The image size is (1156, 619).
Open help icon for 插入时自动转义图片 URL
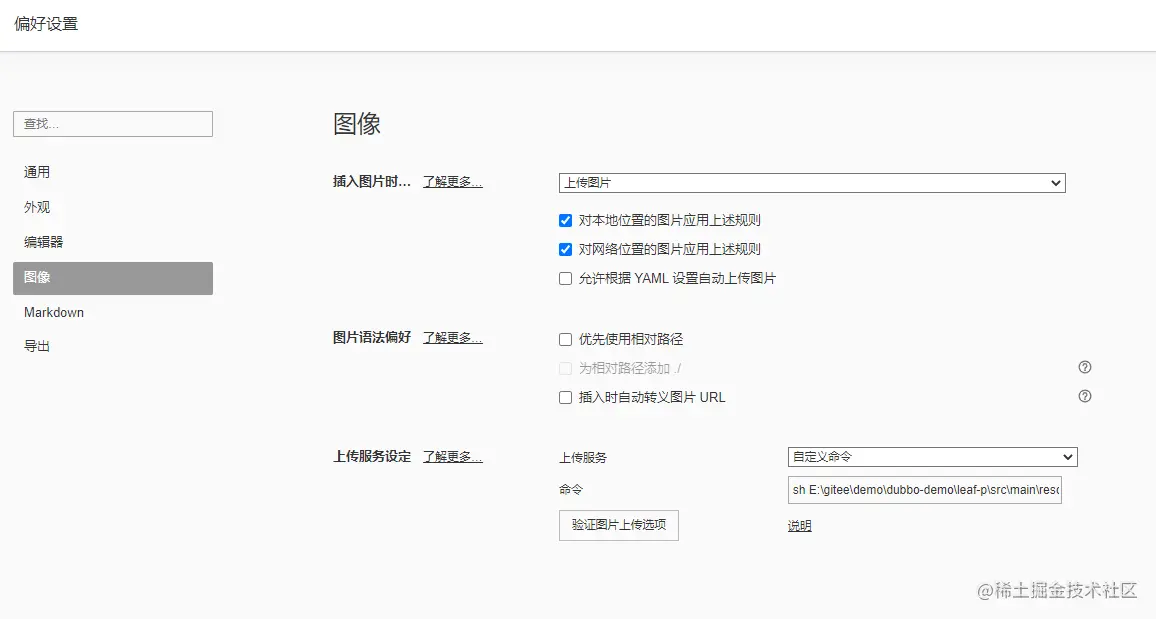pyautogui.click(x=1084, y=396)
